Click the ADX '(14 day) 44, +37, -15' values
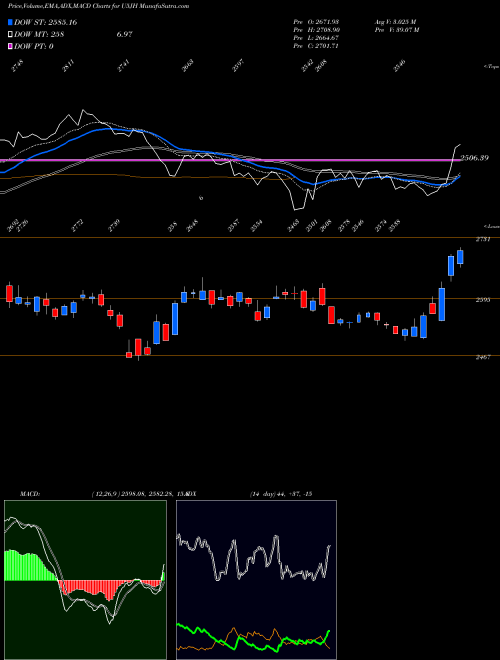 [x=281, y=493]
